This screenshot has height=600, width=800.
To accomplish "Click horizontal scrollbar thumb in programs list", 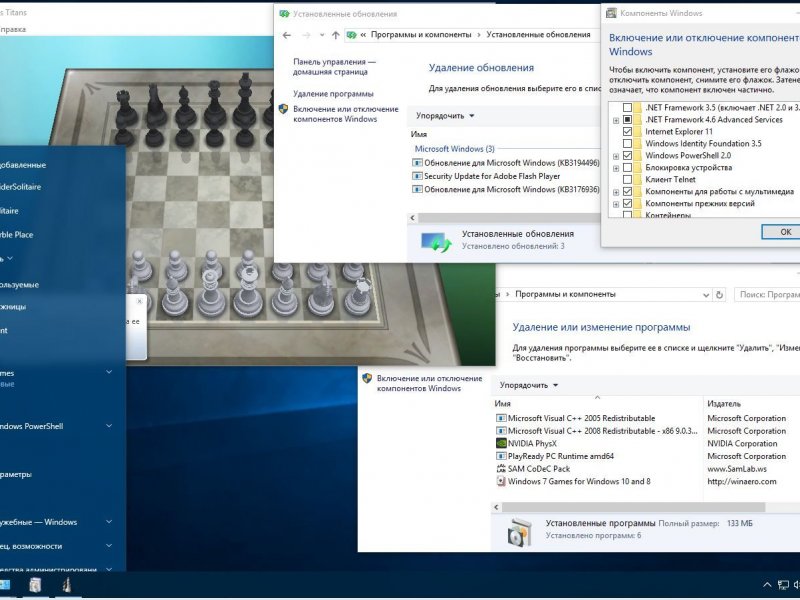I will 633,507.
